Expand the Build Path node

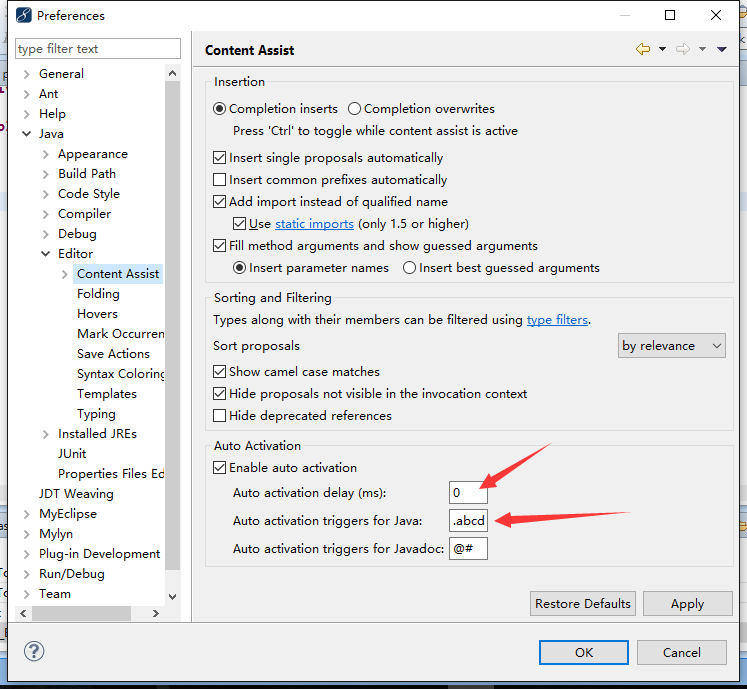[x=46, y=174]
